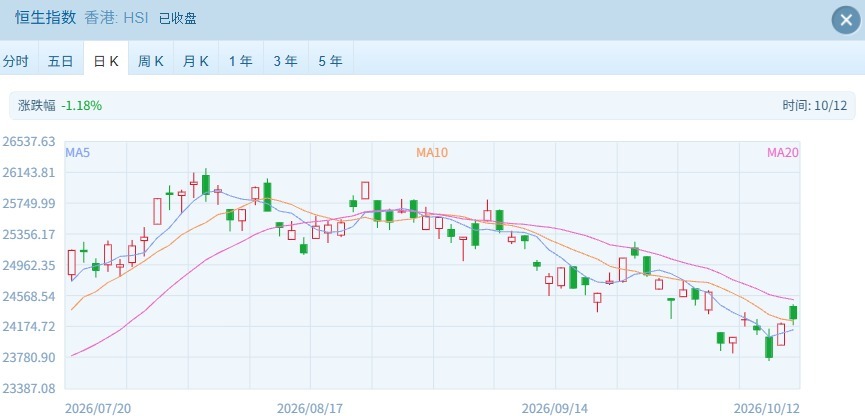
Task: Close the HSI chart panel
Action: [846, 20]
